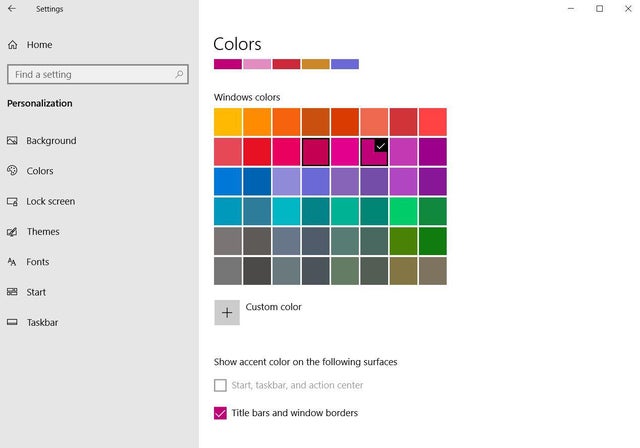Click the Colors page title

237,44
